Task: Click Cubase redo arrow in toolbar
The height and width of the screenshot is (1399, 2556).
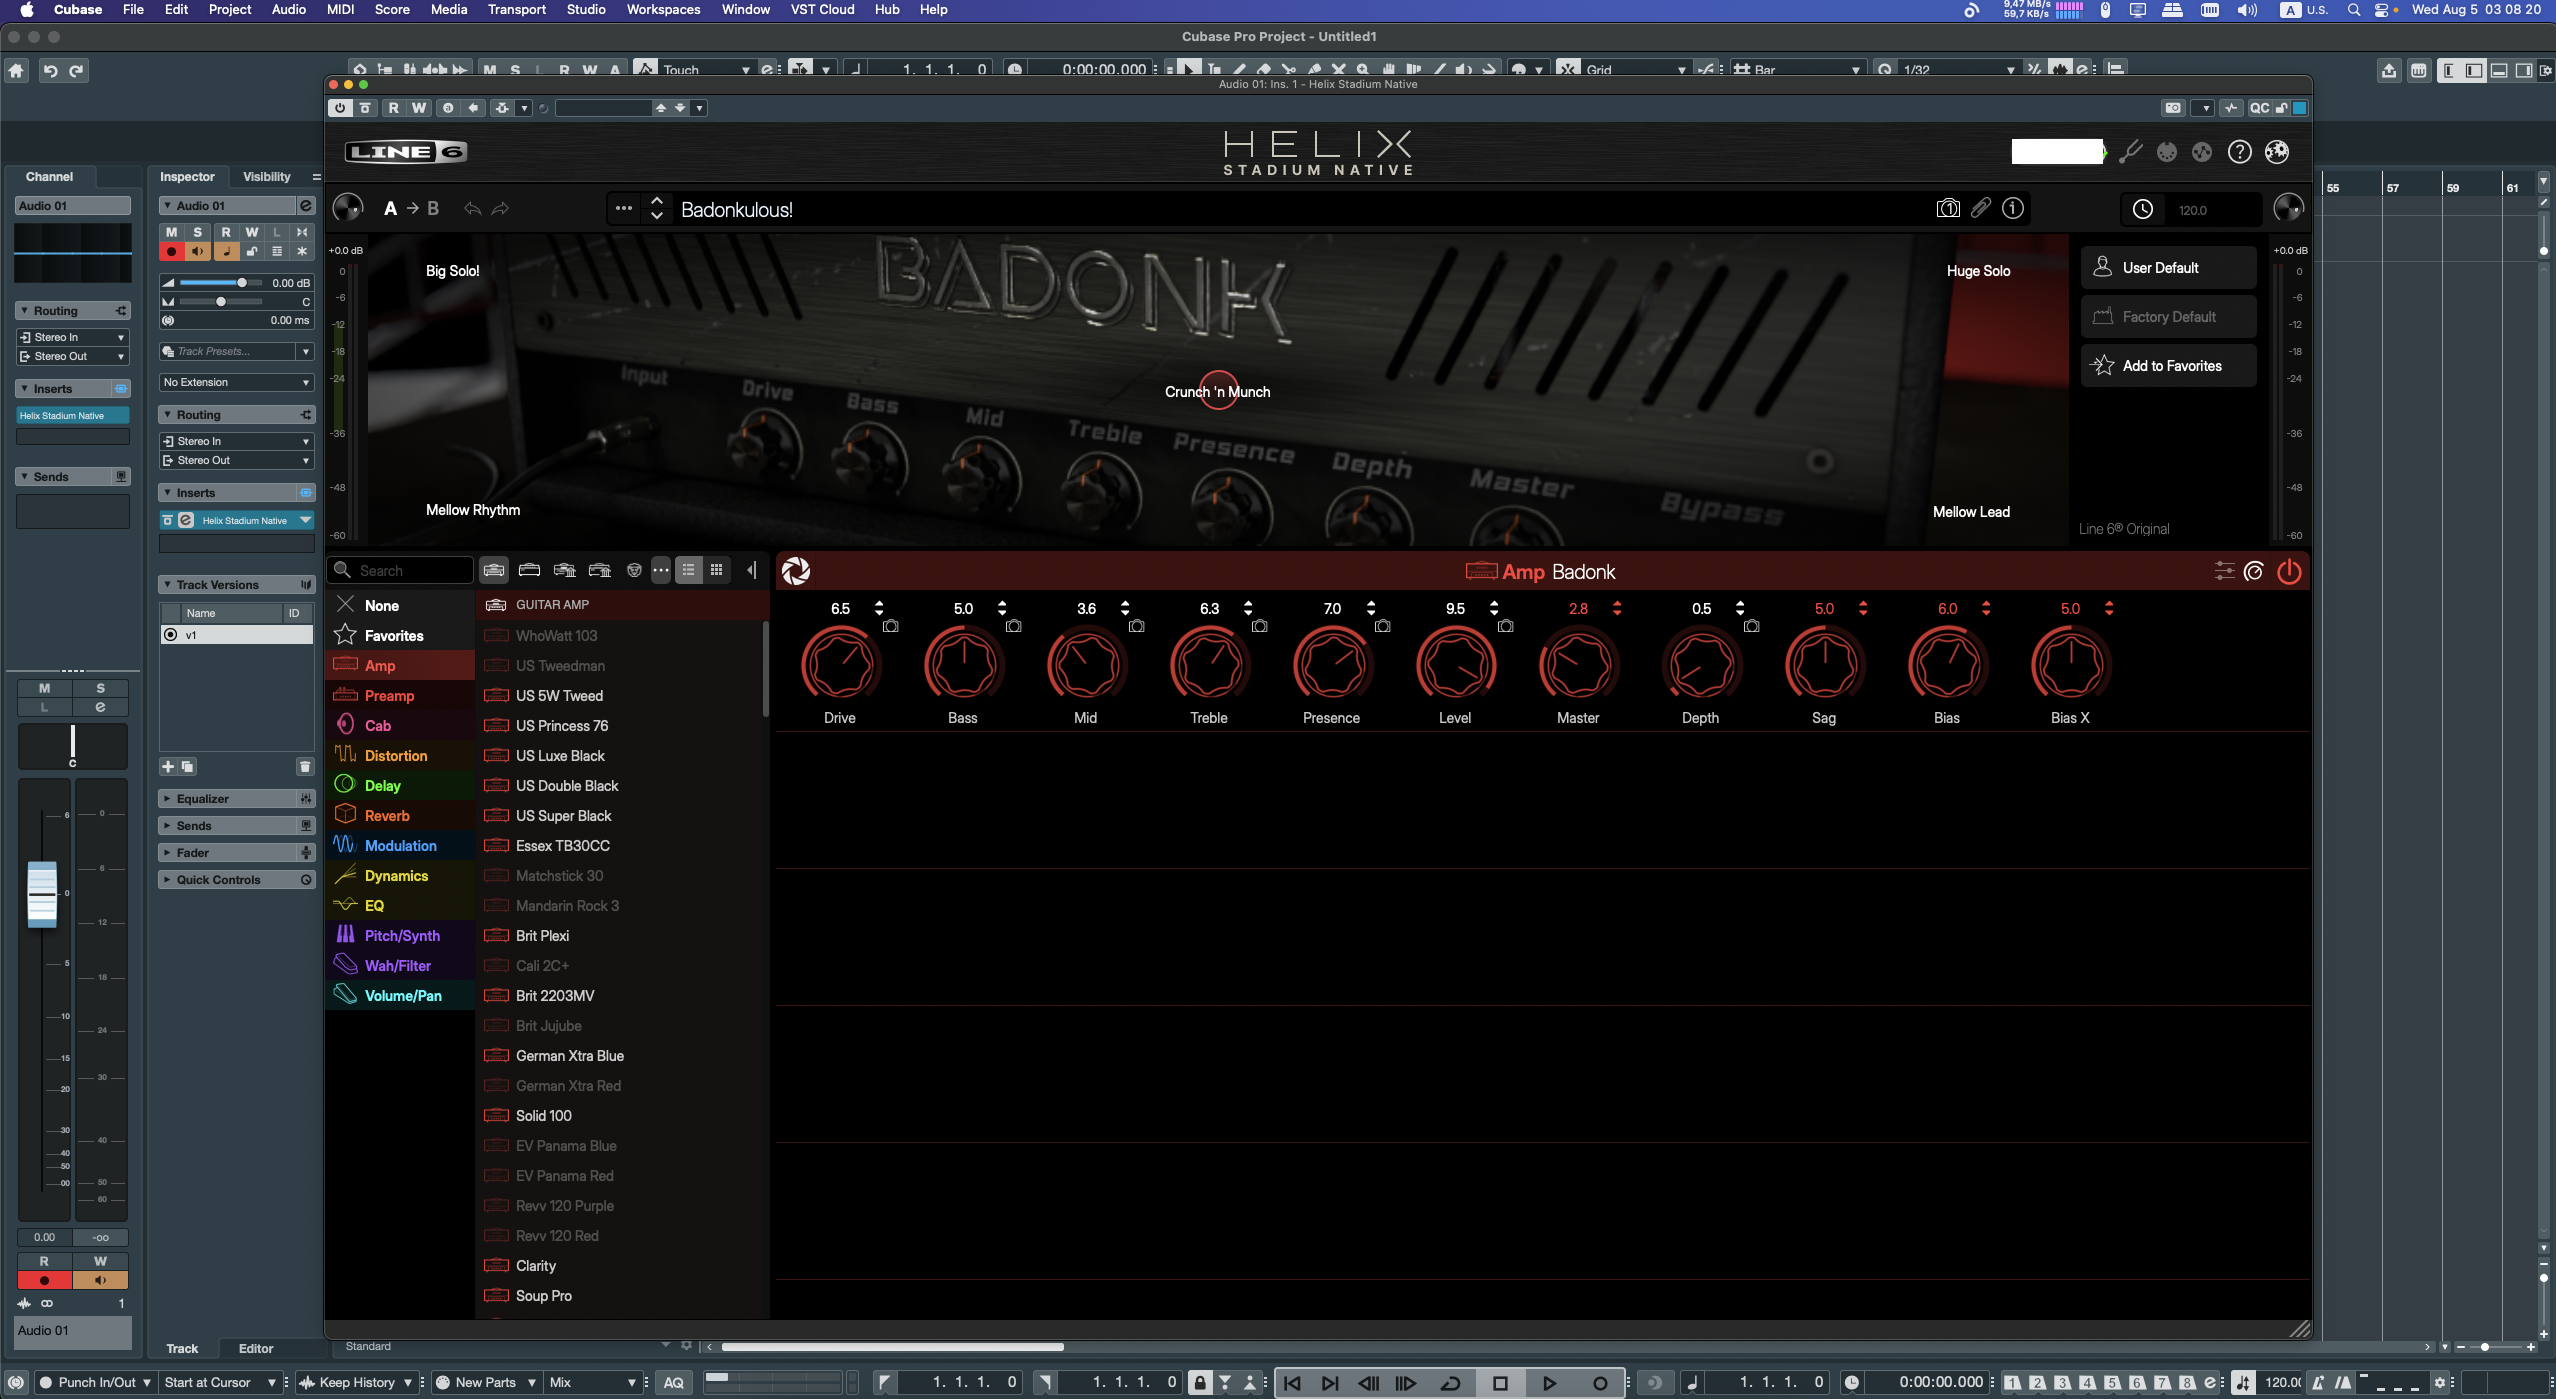Action: [76, 71]
